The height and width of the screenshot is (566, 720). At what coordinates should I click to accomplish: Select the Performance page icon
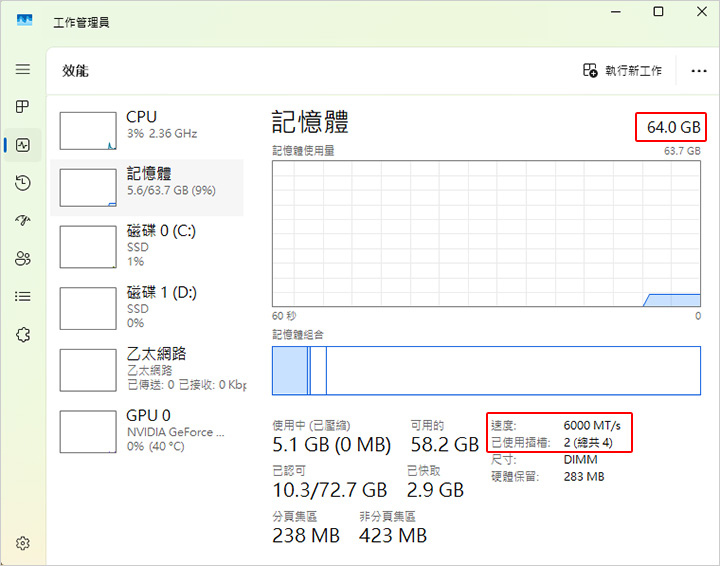click(22, 145)
